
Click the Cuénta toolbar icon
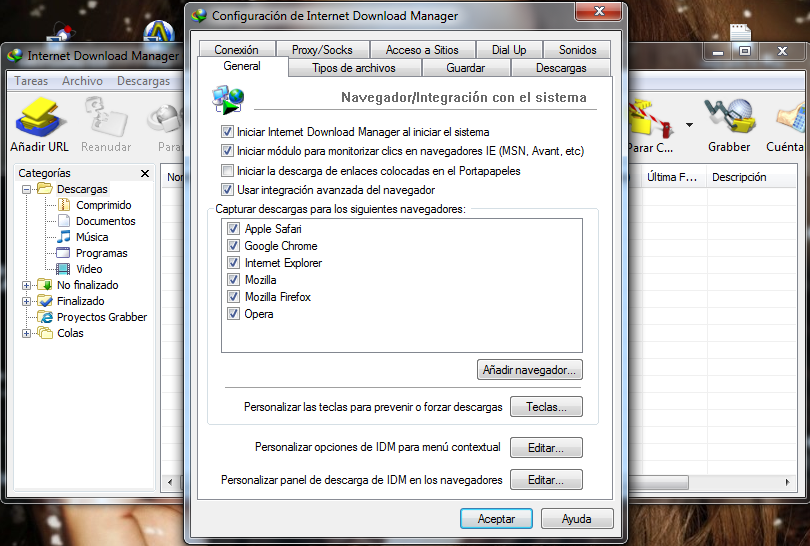[790, 119]
